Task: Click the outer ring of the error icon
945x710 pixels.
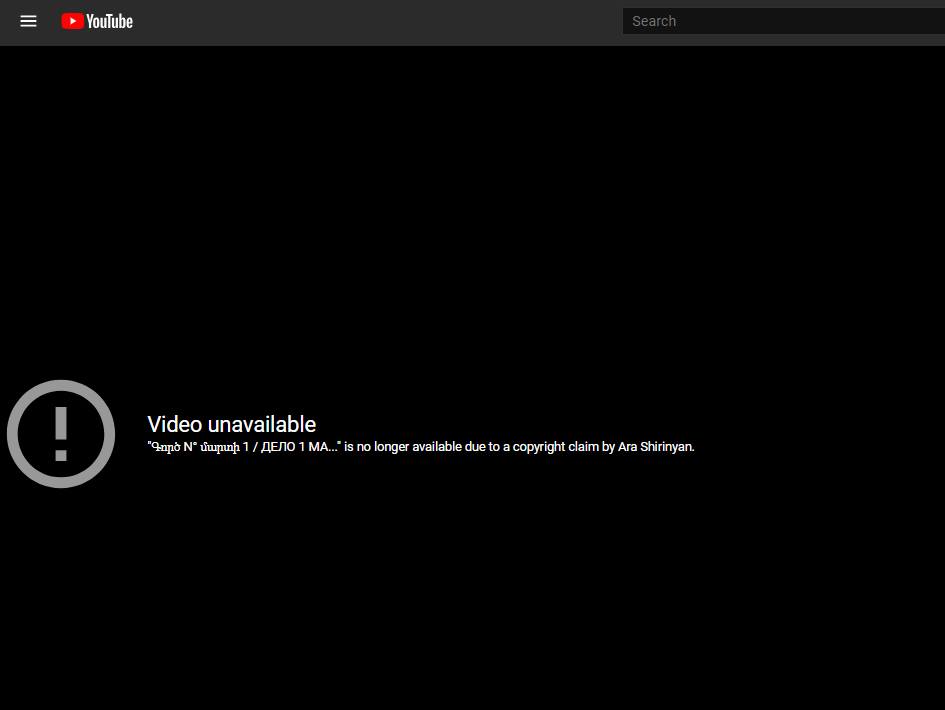Action: click(13, 434)
